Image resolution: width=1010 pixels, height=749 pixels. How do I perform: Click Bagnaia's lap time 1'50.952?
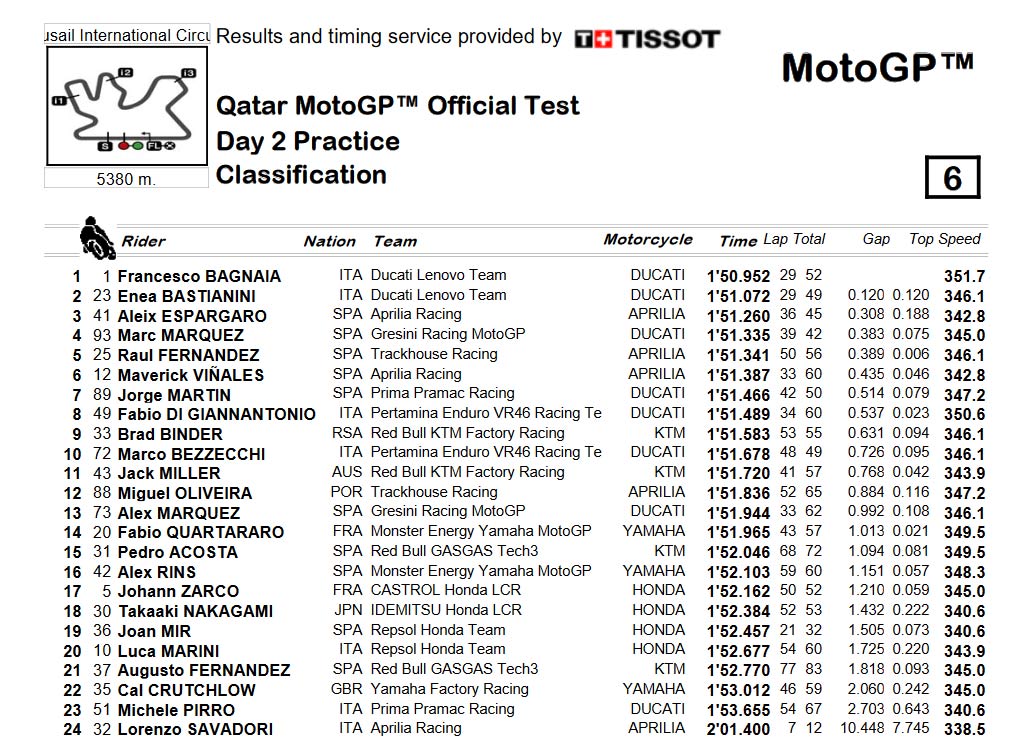coord(738,276)
